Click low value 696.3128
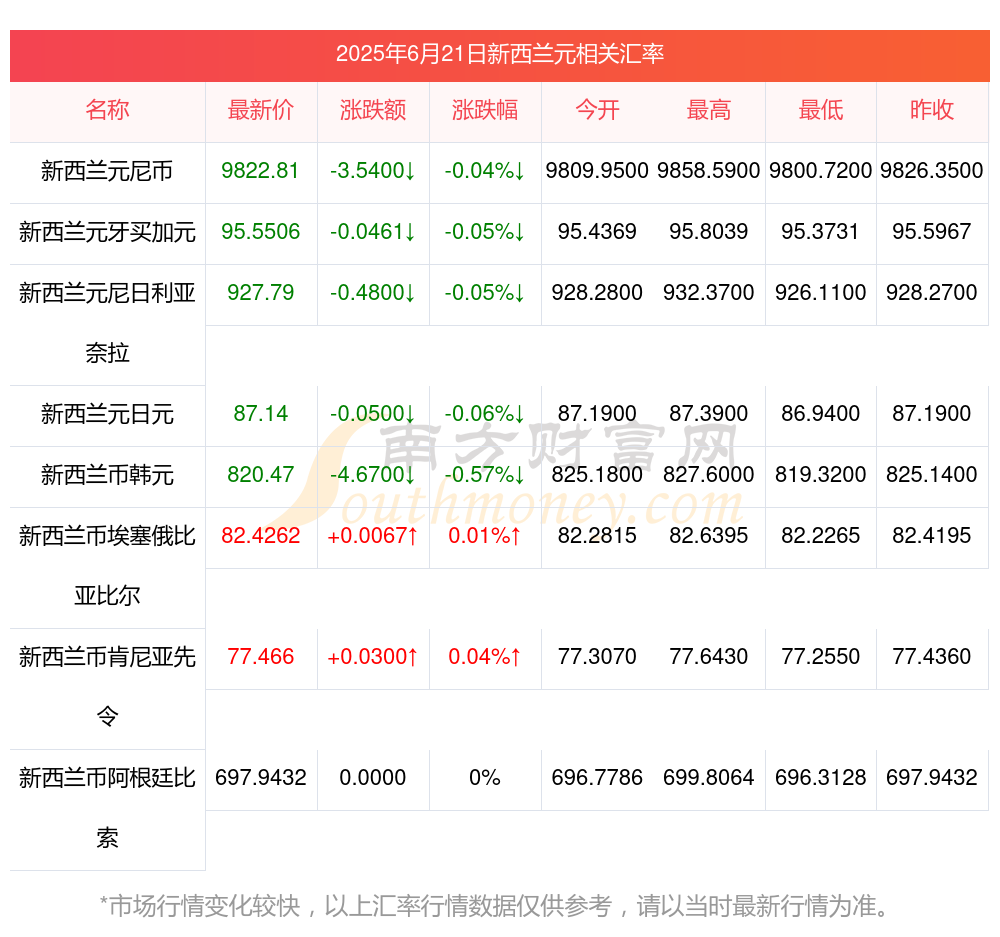 pyautogui.click(x=821, y=778)
